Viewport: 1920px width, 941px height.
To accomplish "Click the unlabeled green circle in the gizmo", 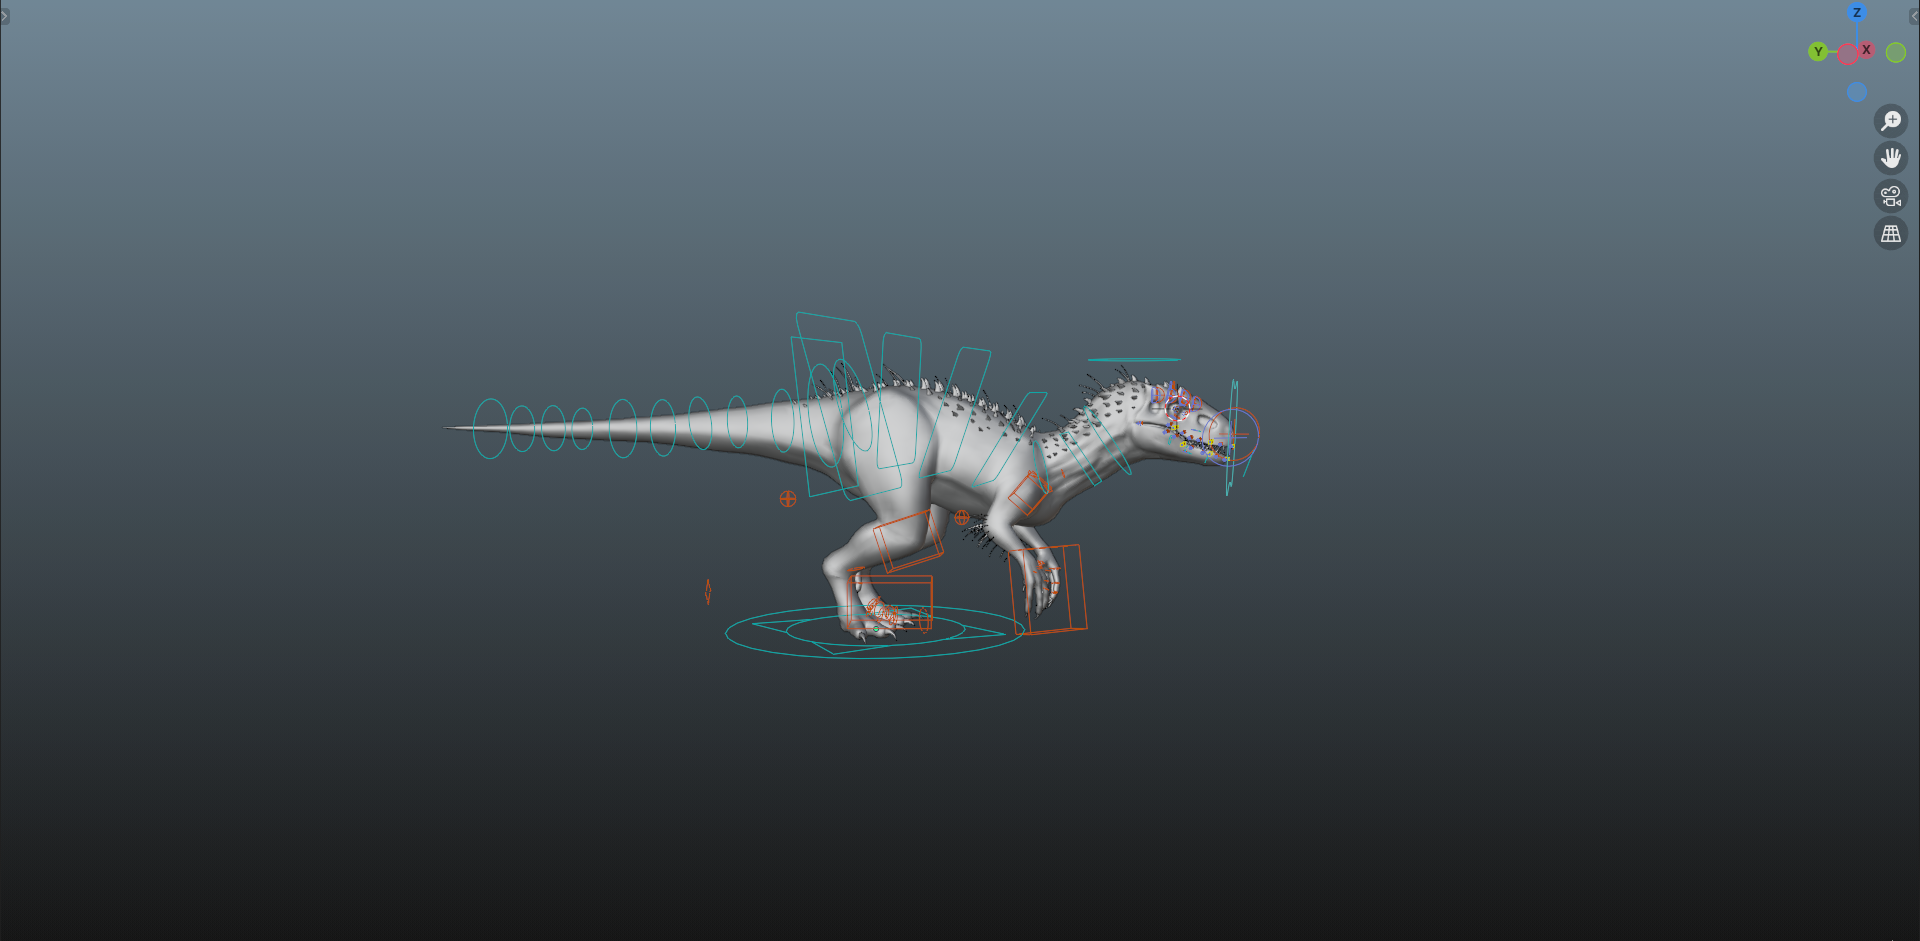I will coord(1896,52).
